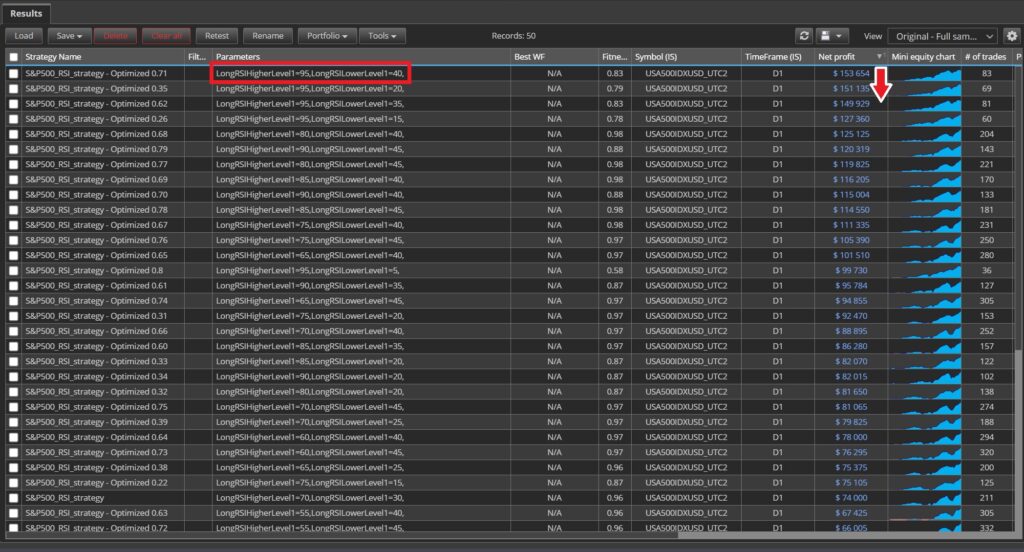Click the Clear all button

[x=165, y=36]
